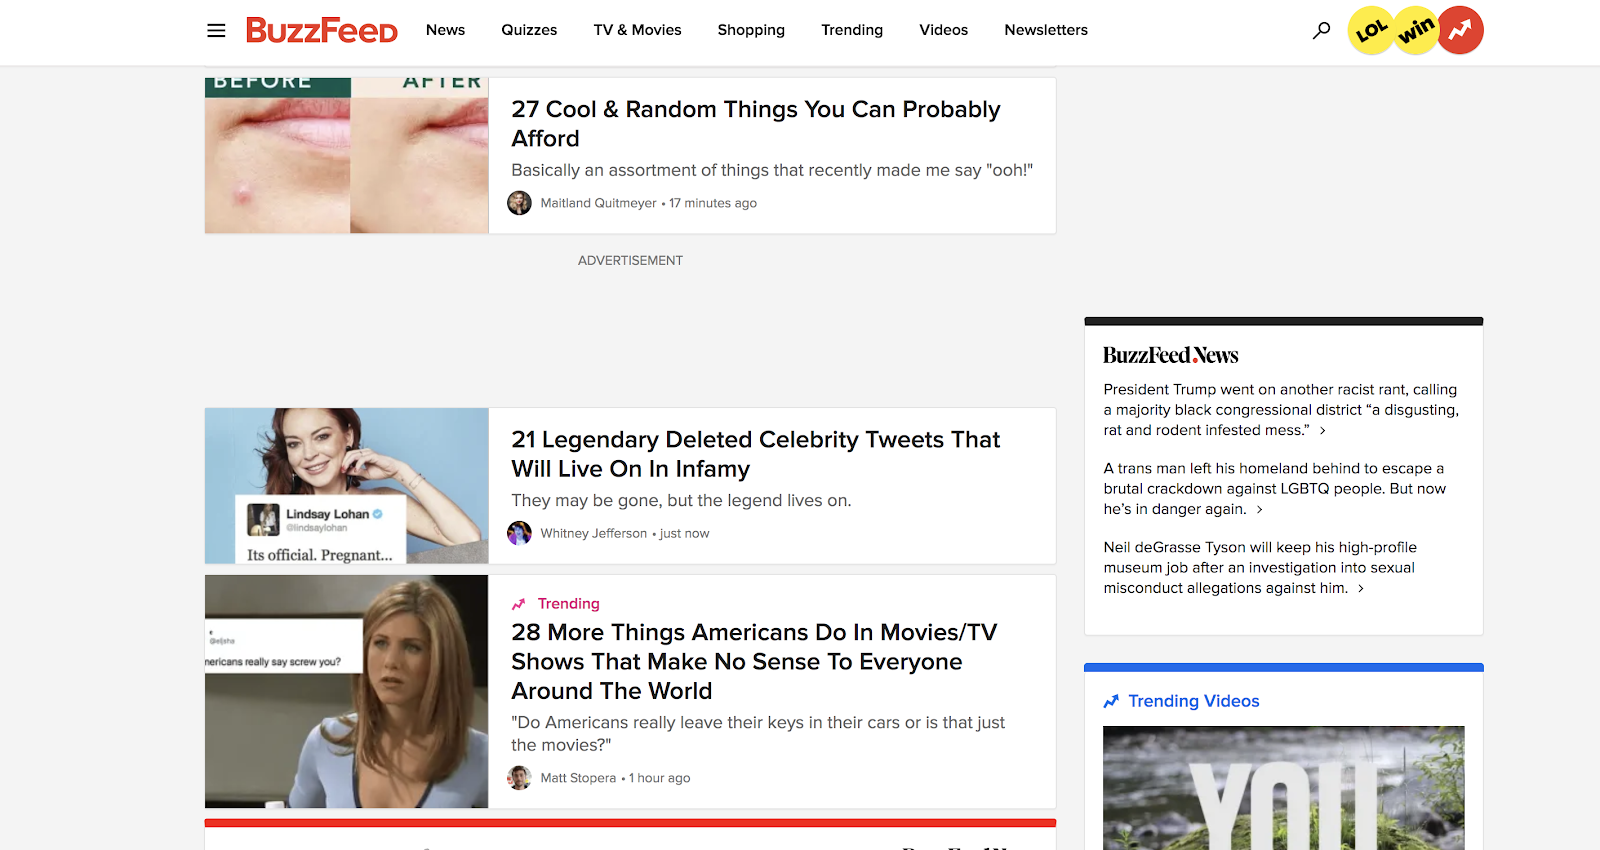This screenshot has height=850, width=1600.
Task: Click the blue Trending Videos arrow icon
Action: [x=1111, y=702]
